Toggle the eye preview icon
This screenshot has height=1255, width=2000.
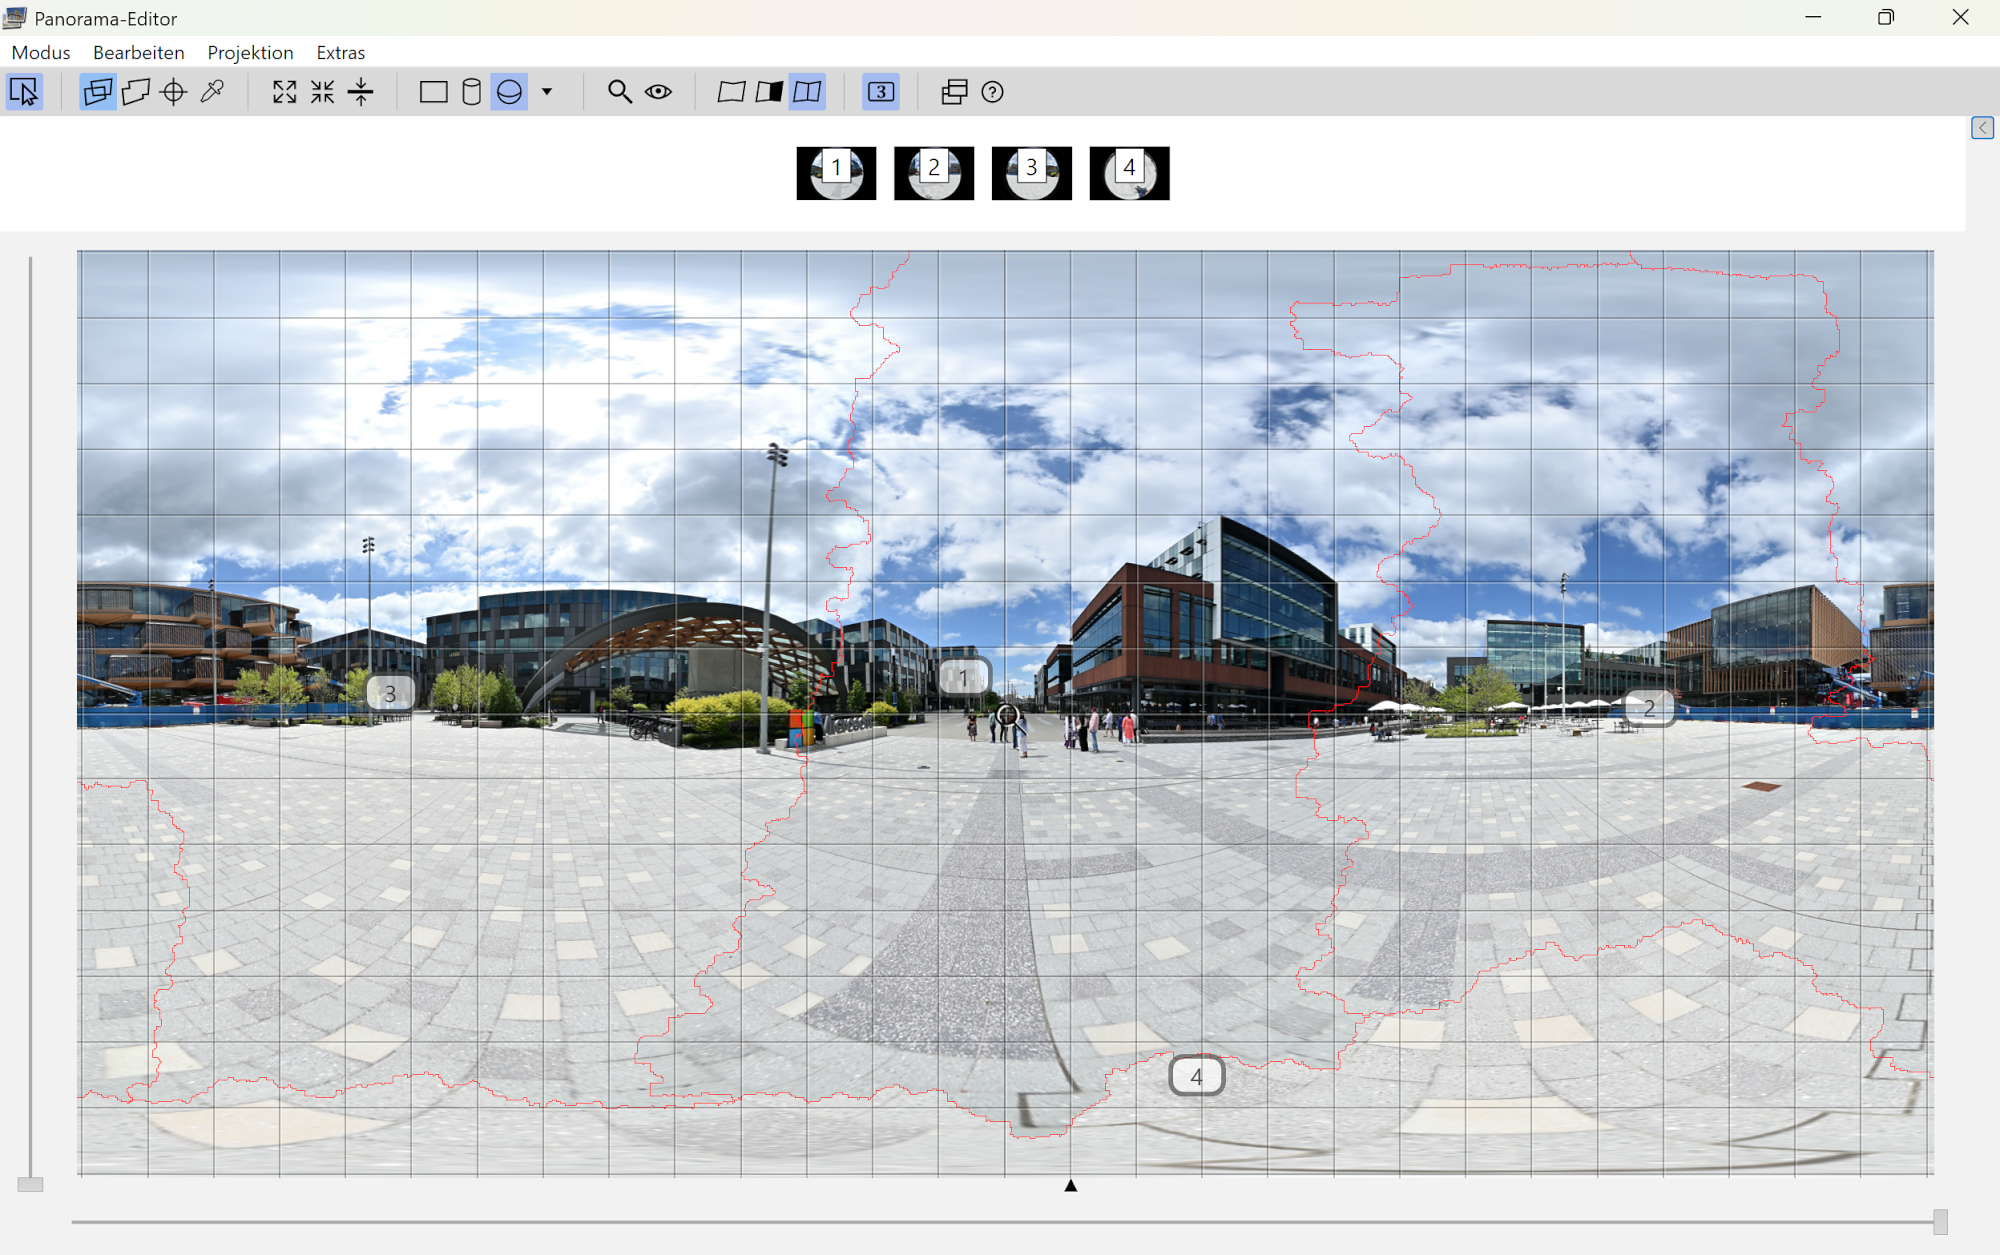[x=658, y=92]
